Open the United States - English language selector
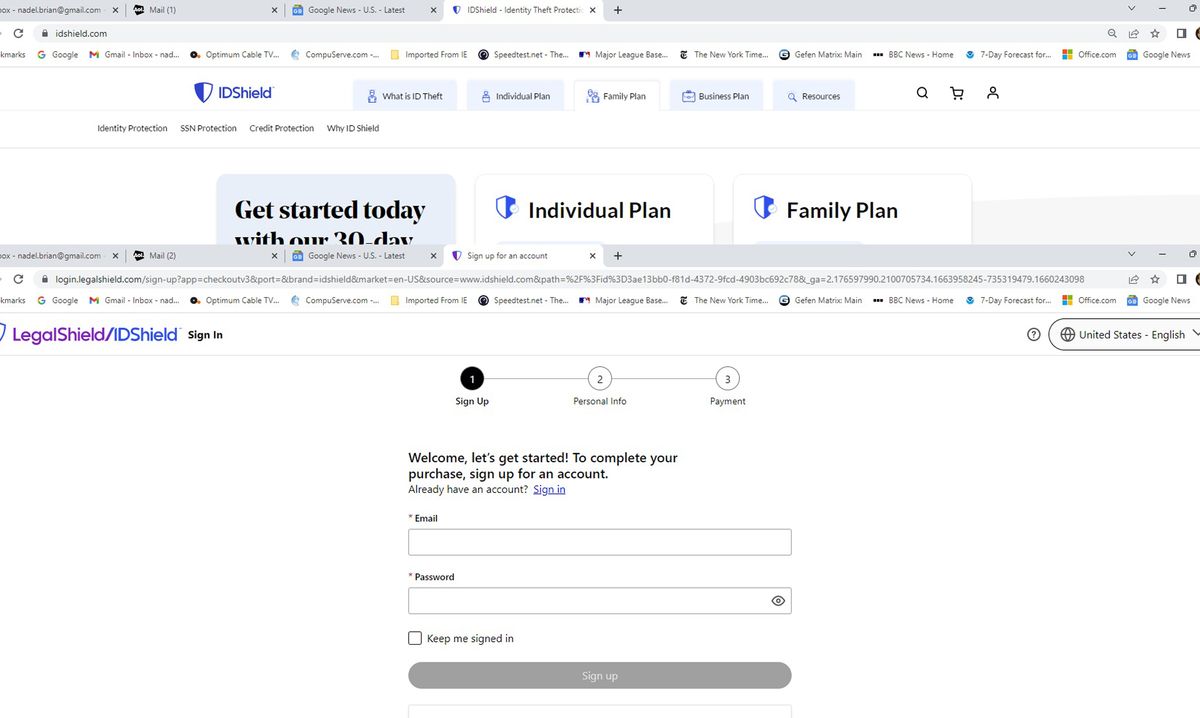 tap(1124, 334)
